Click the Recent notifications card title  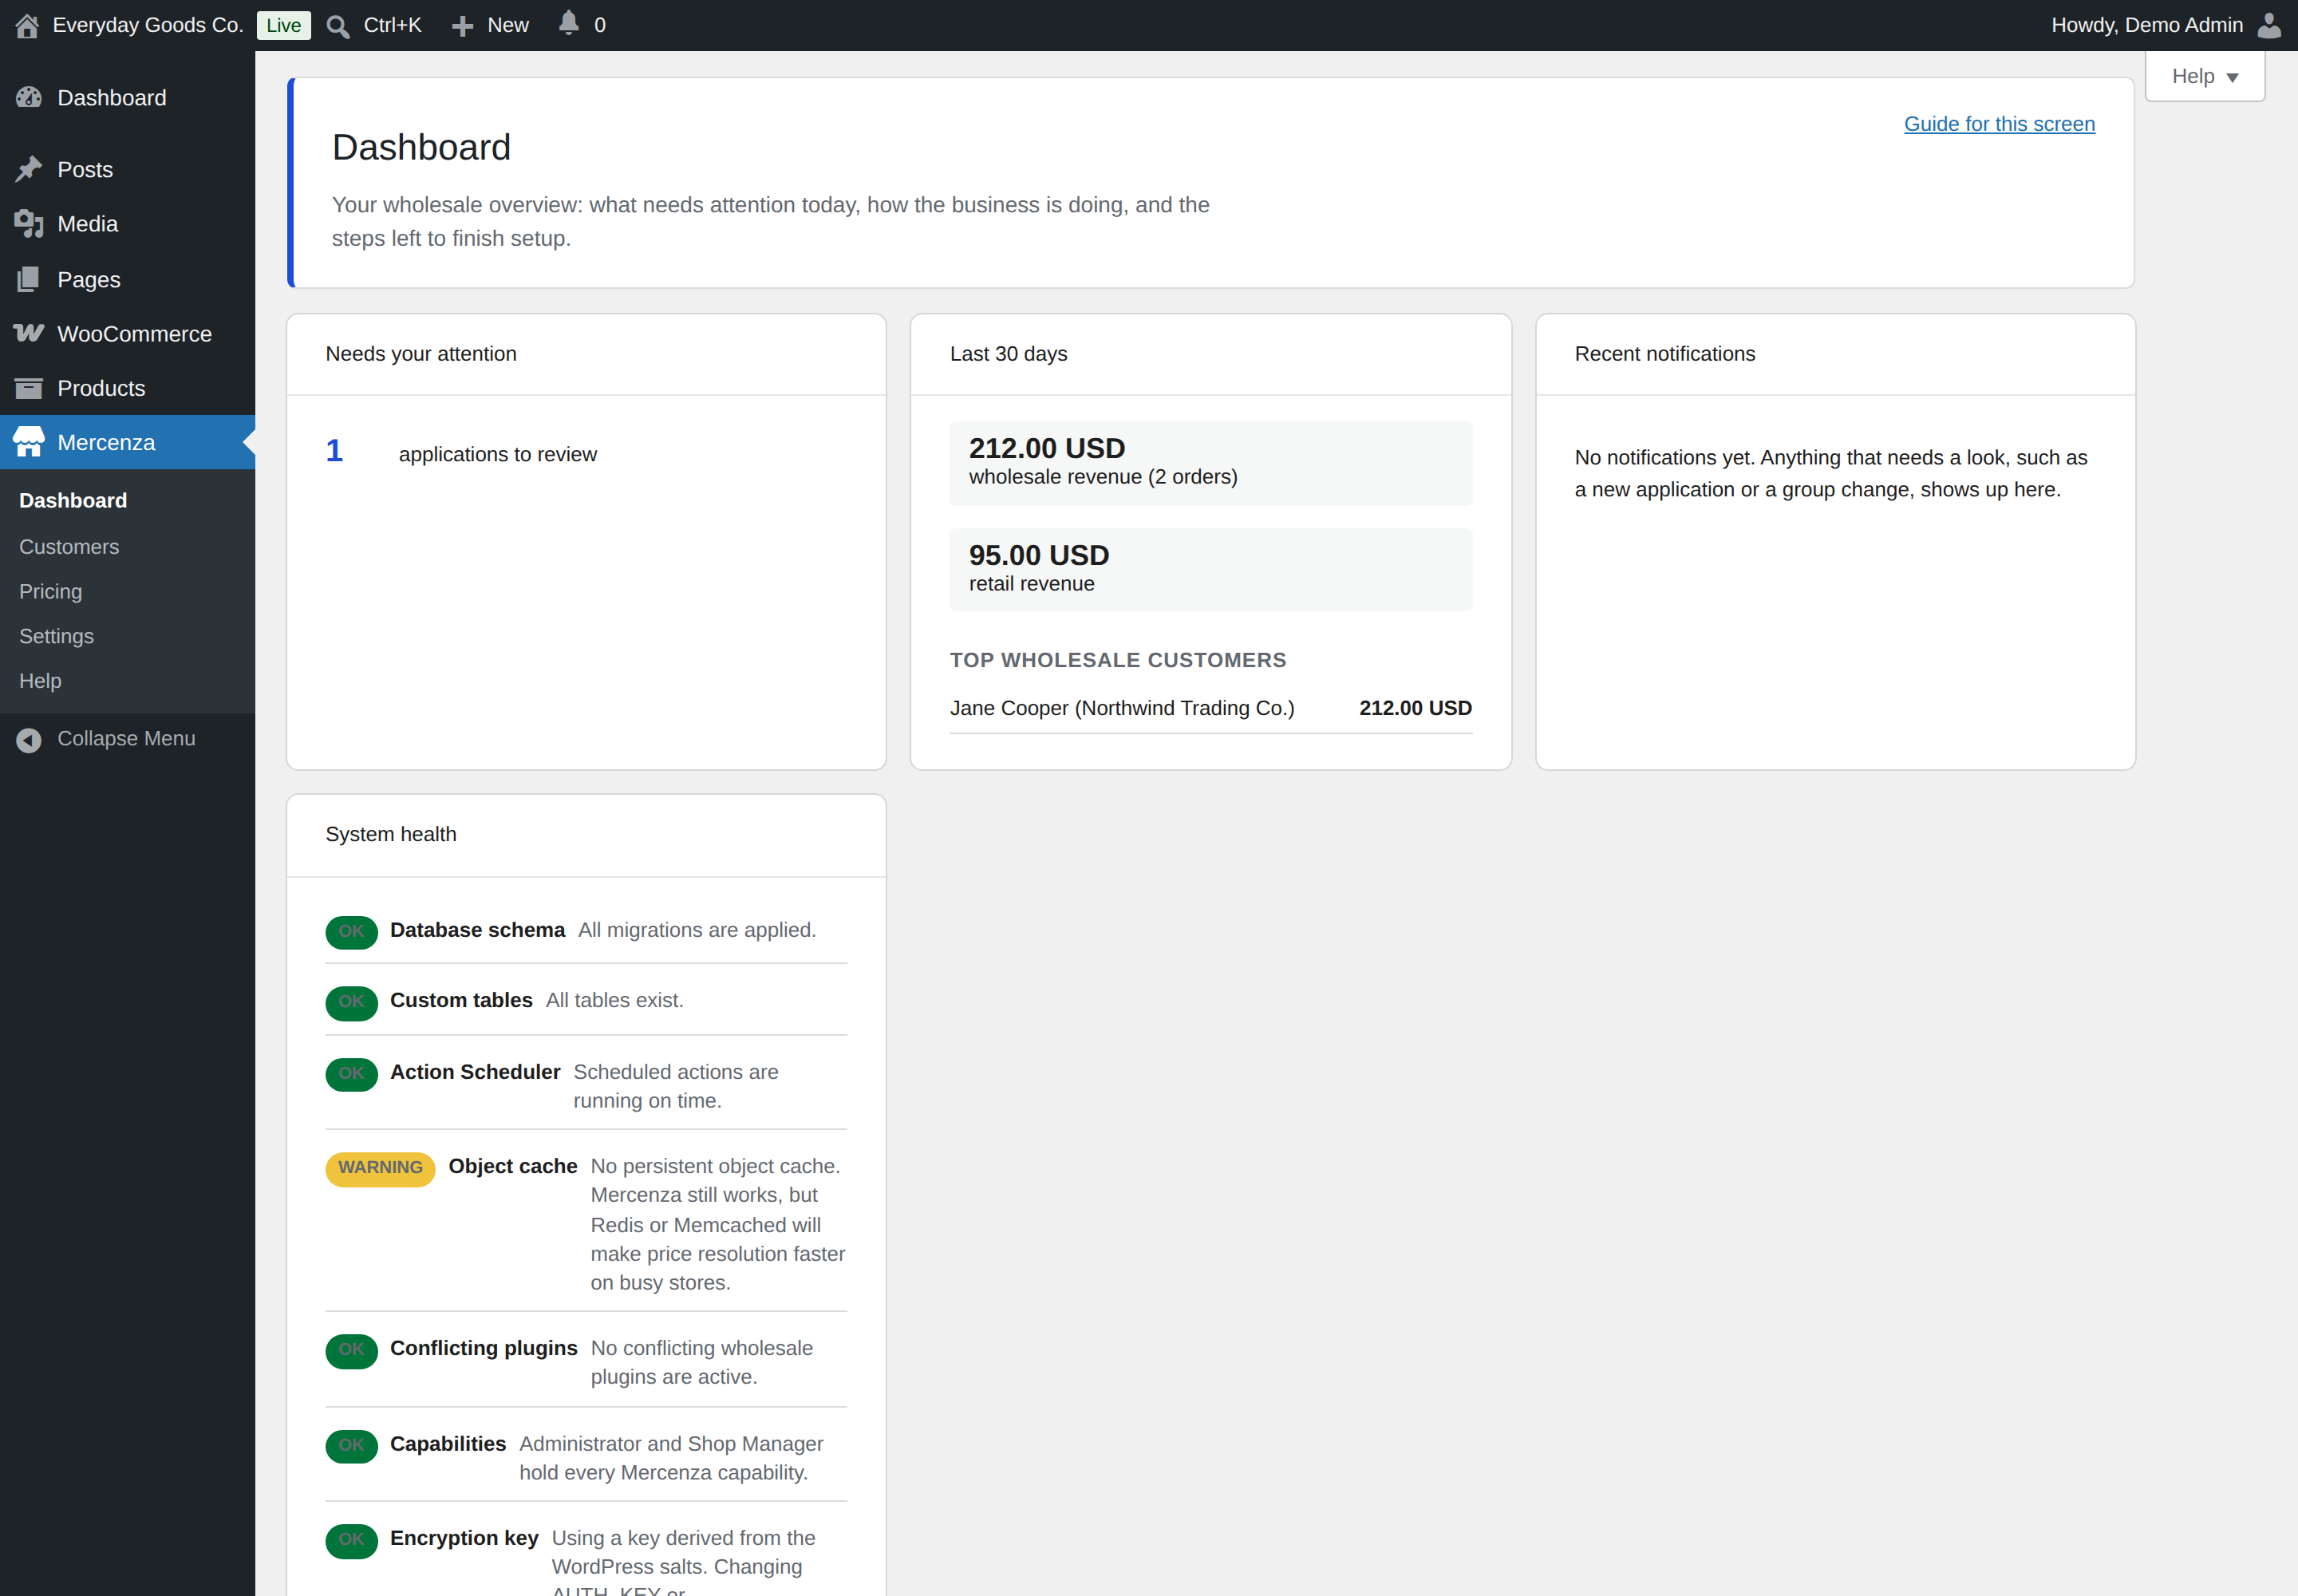[1664, 354]
